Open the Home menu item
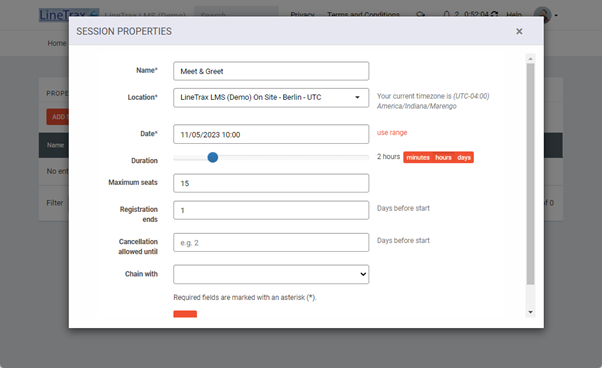602x368 pixels. (57, 43)
